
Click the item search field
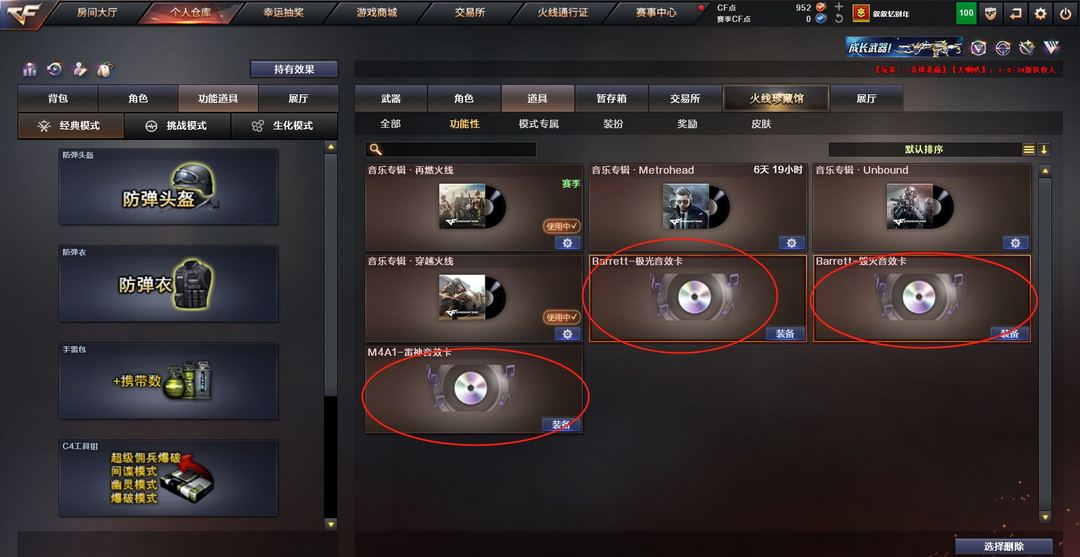[x=451, y=149]
